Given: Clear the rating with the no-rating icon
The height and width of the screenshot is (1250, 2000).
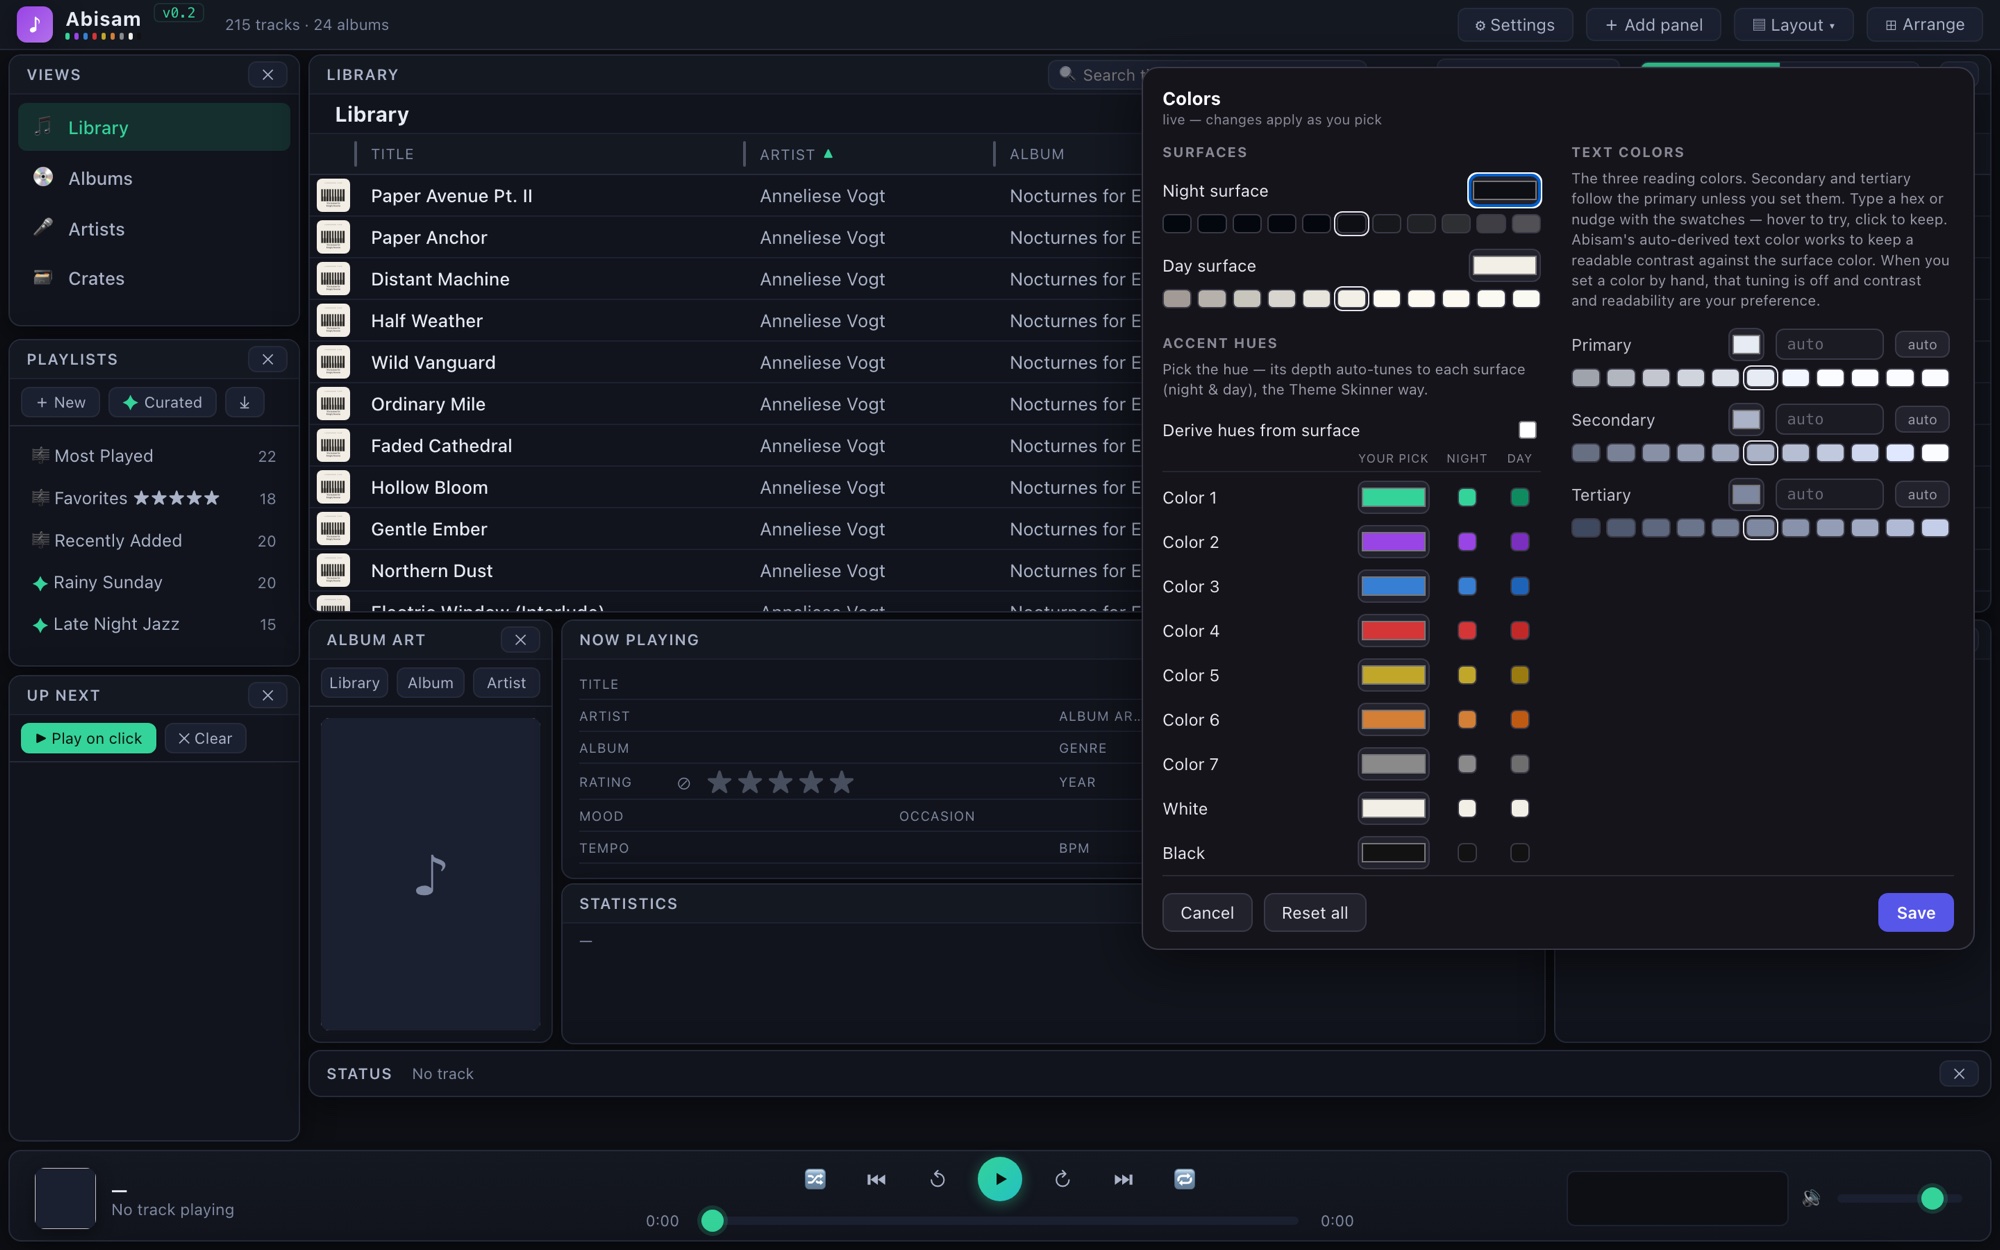Looking at the screenshot, I should (x=684, y=783).
